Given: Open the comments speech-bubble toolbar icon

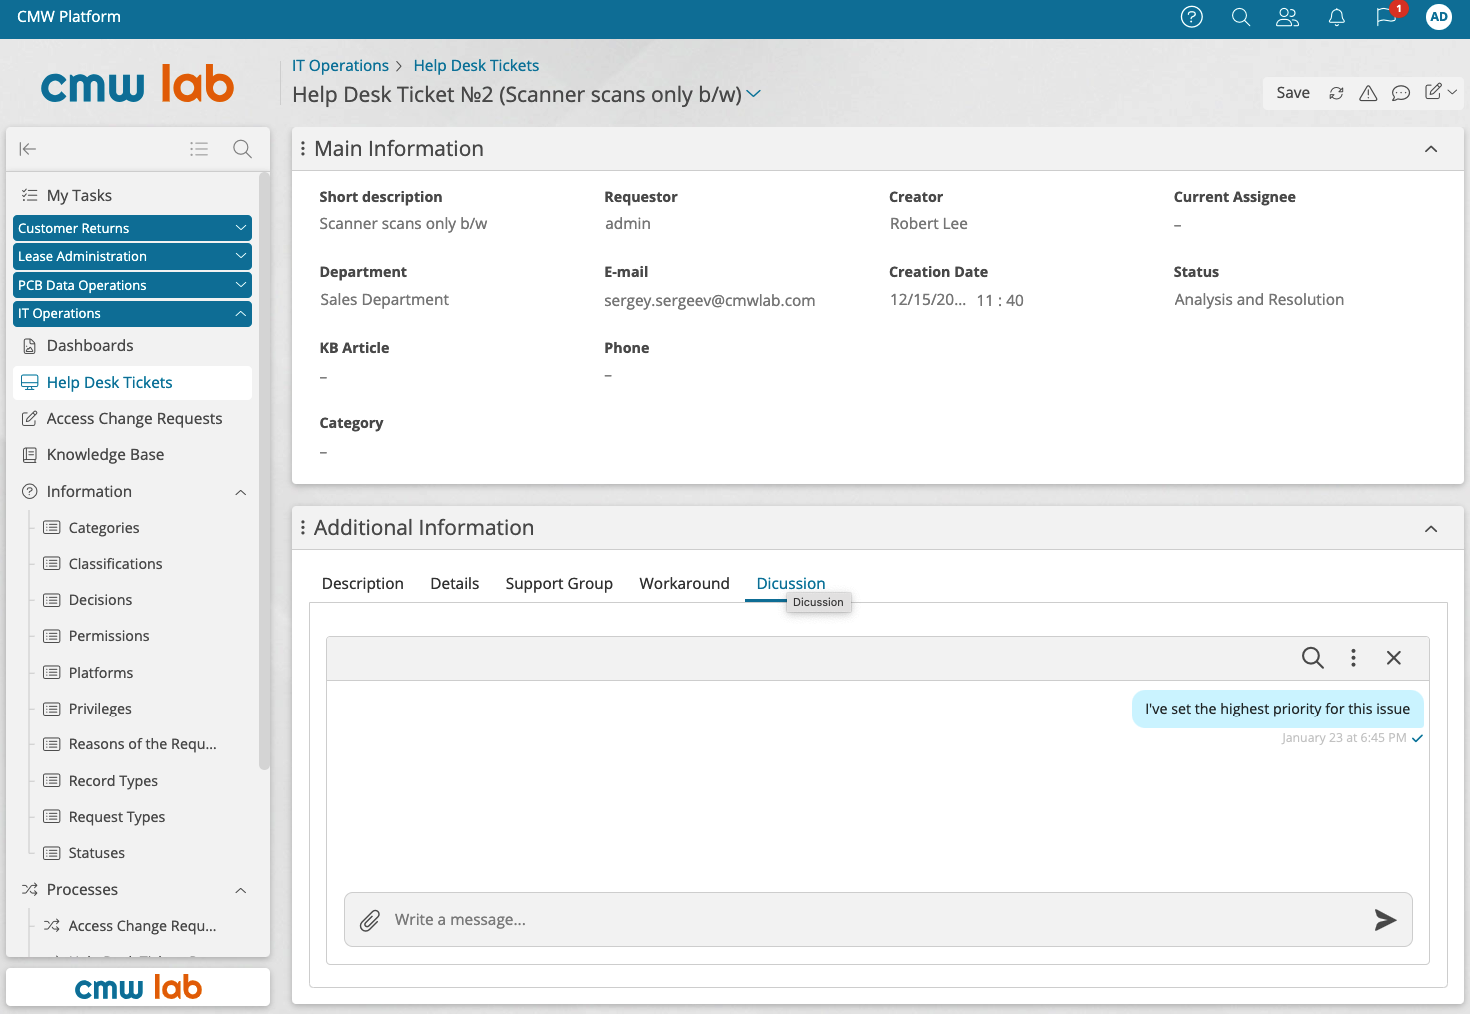Looking at the screenshot, I should [x=1401, y=93].
